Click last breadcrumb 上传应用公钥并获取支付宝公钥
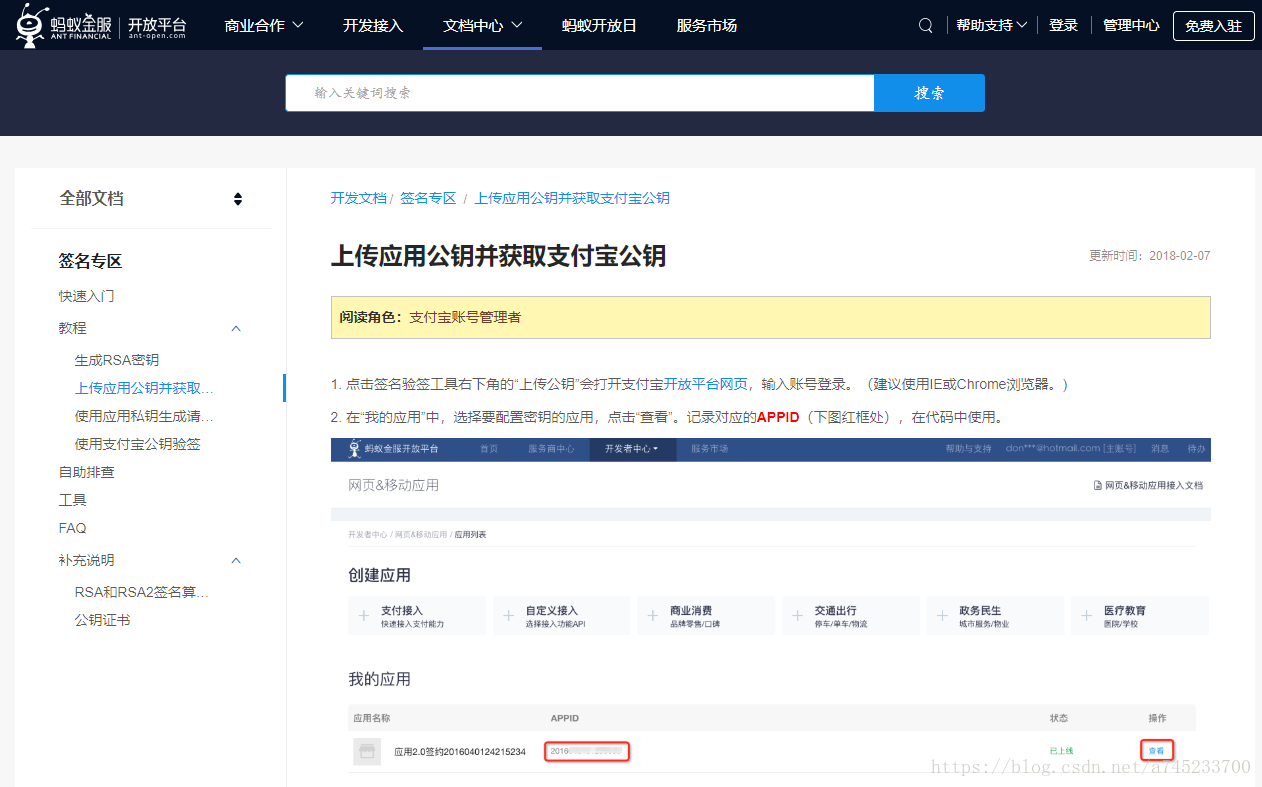1262x787 pixels. (572, 198)
